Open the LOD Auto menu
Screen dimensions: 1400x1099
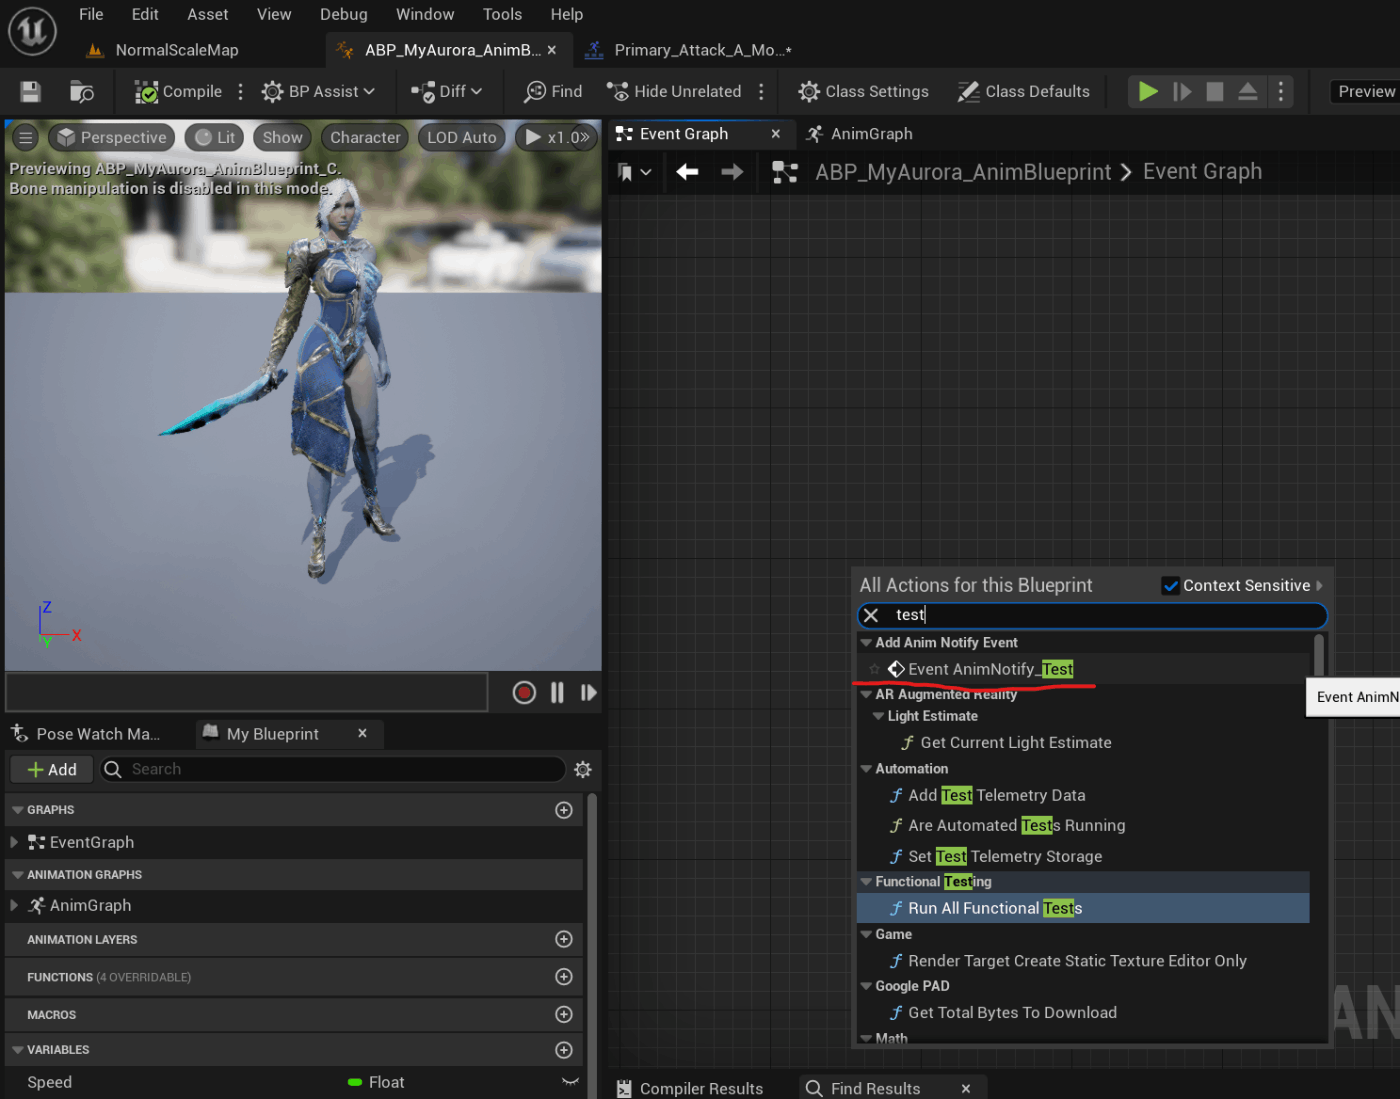[461, 137]
